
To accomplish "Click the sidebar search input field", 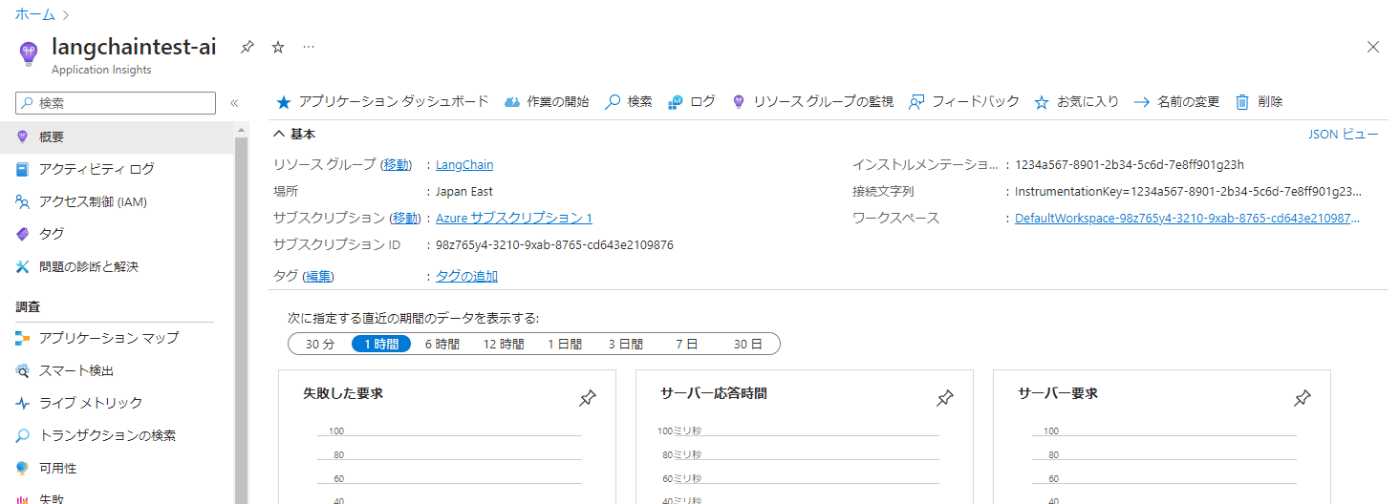I will click(x=116, y=103).
